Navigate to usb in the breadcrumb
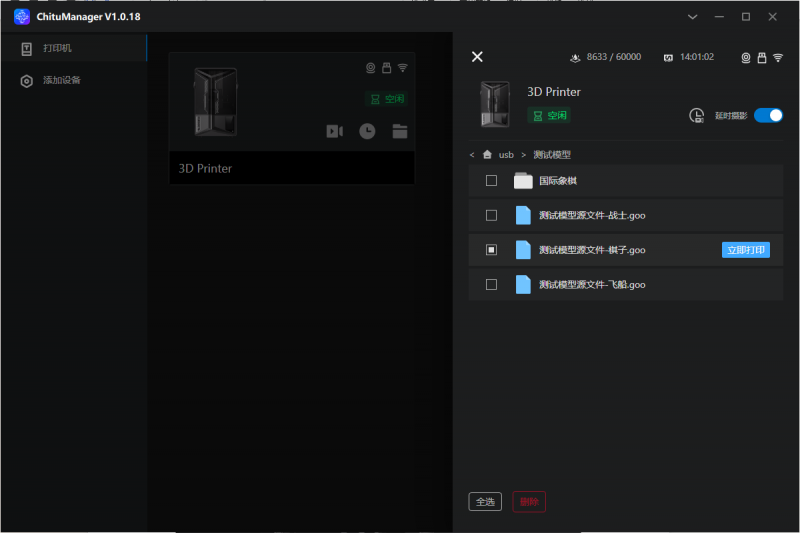The image size is (800, 533). (506, 155)
